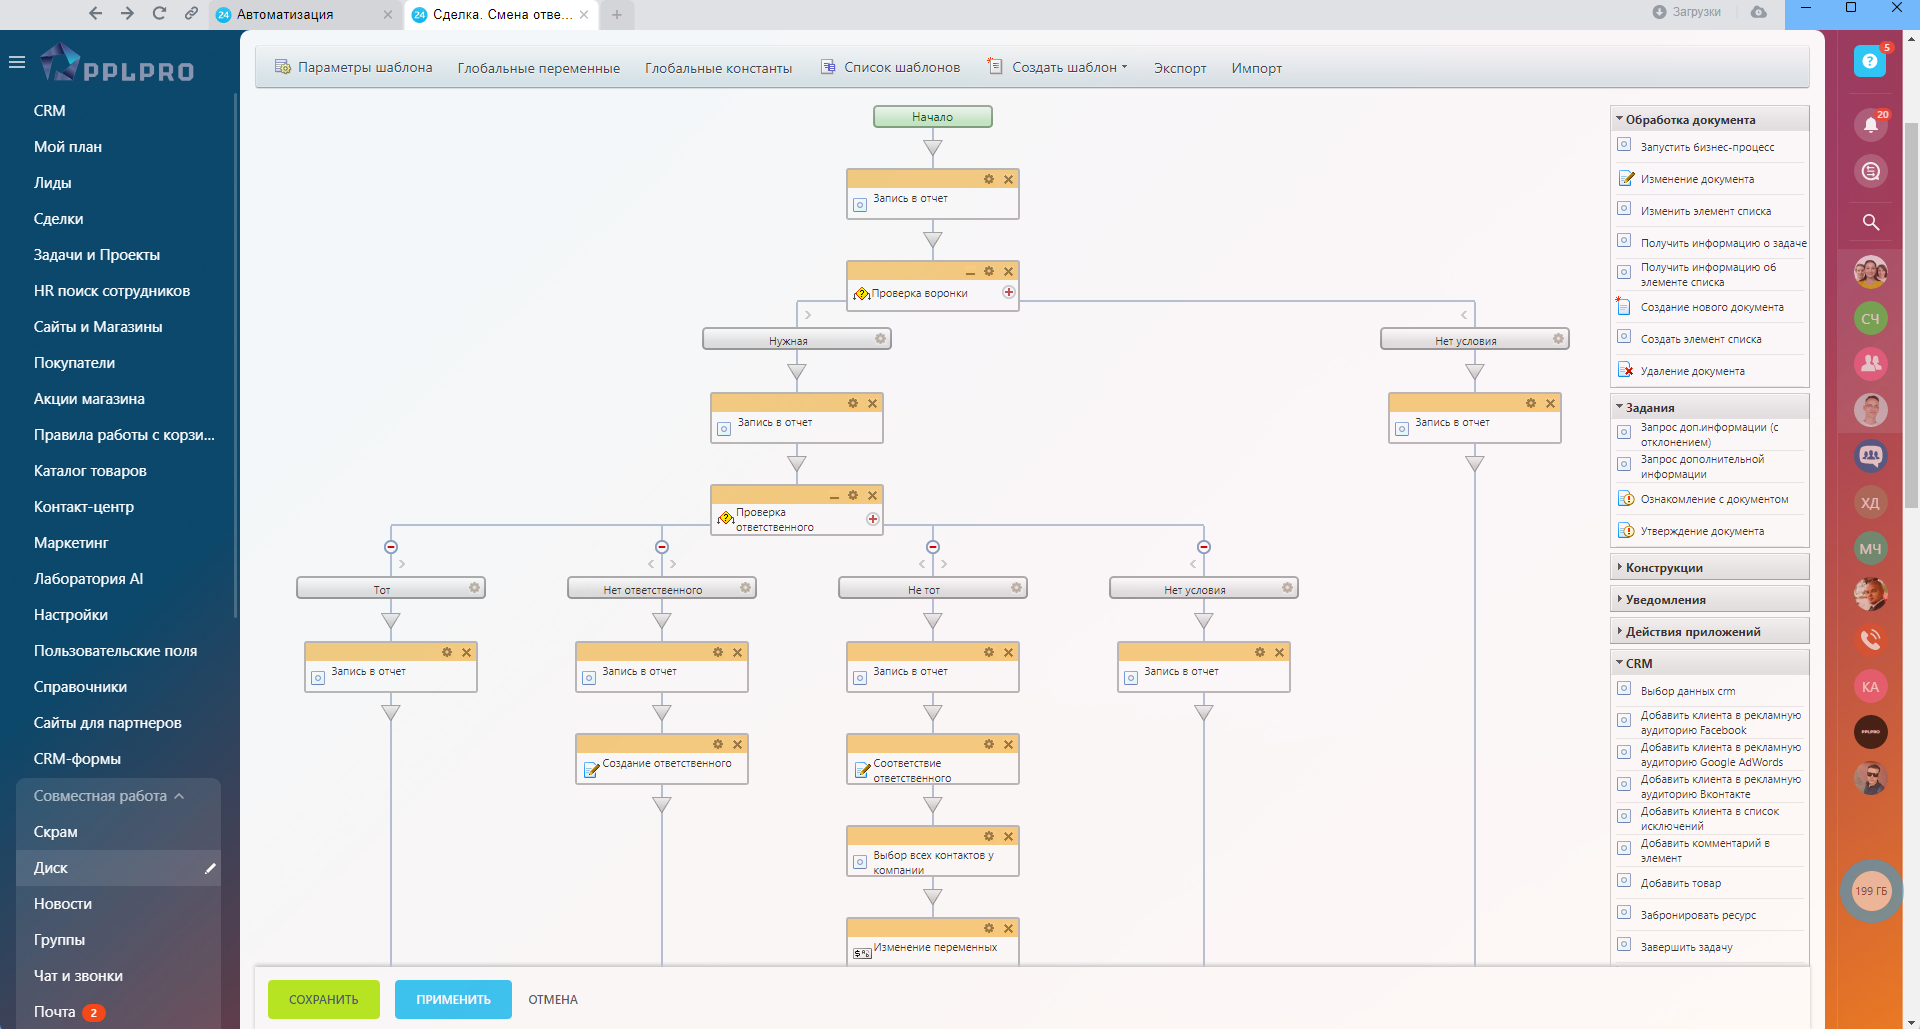Open the hamburger menu icon
This screenshot has height=1029, width=1920.
click(x=16, y=62)
